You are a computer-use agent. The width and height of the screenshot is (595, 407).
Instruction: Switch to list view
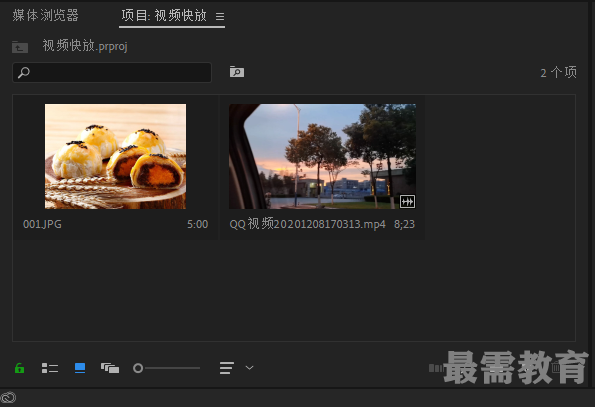pyautogui.click(x=50, y=368)
